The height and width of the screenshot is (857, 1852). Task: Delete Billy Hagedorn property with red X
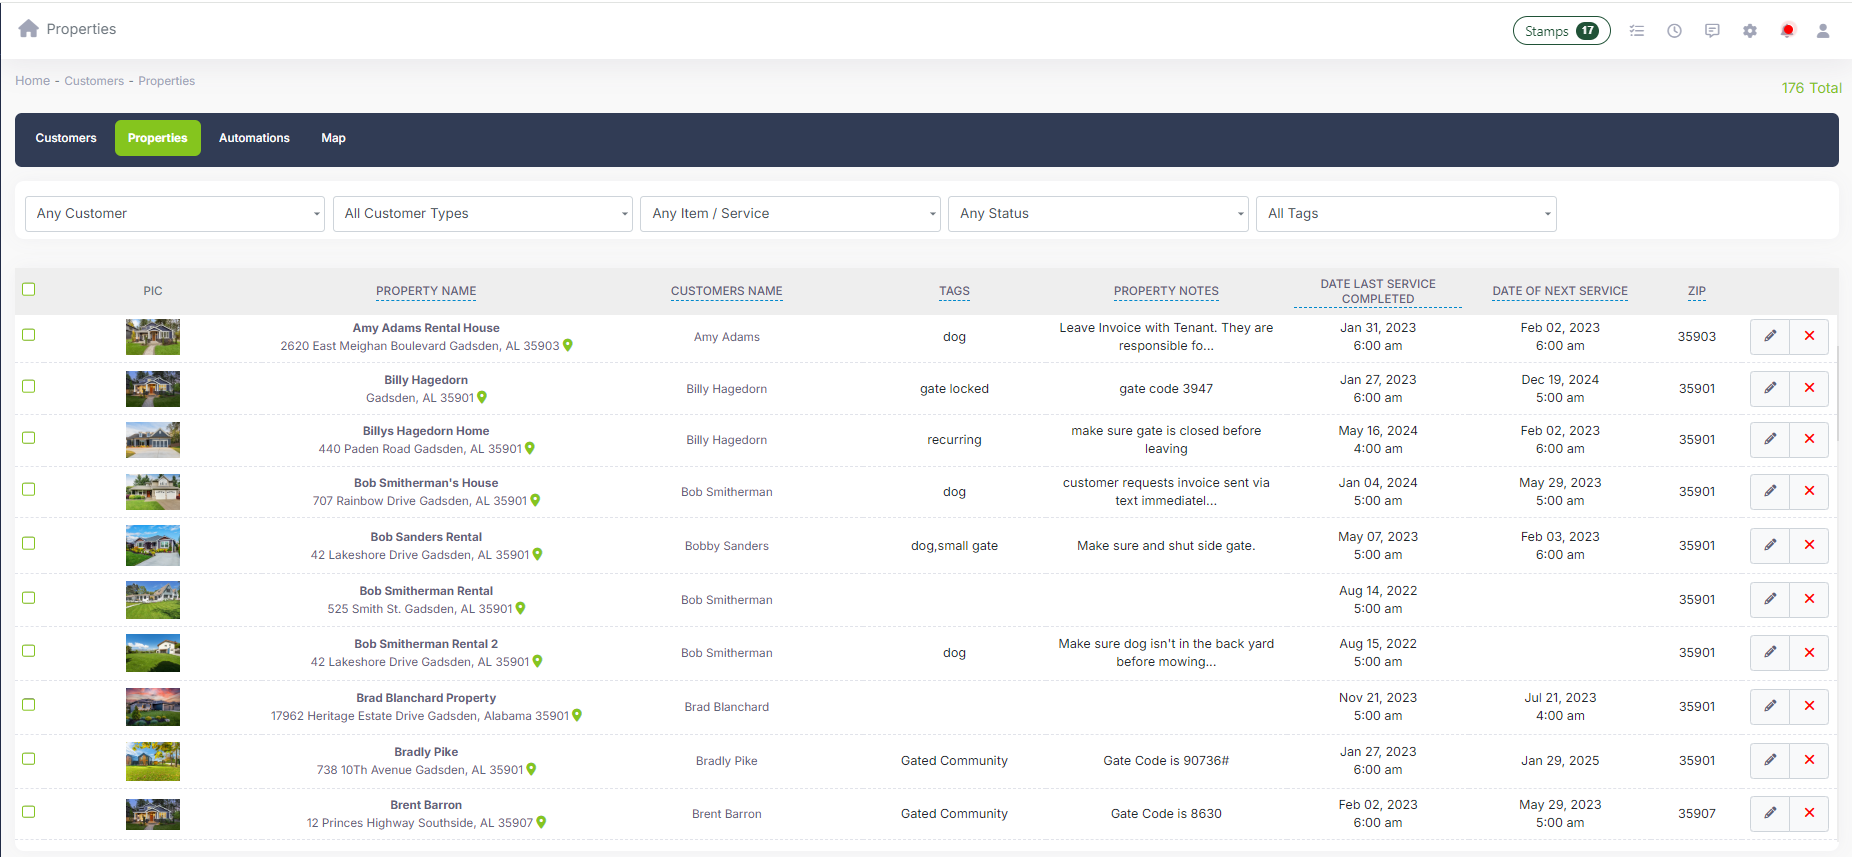1809,388
